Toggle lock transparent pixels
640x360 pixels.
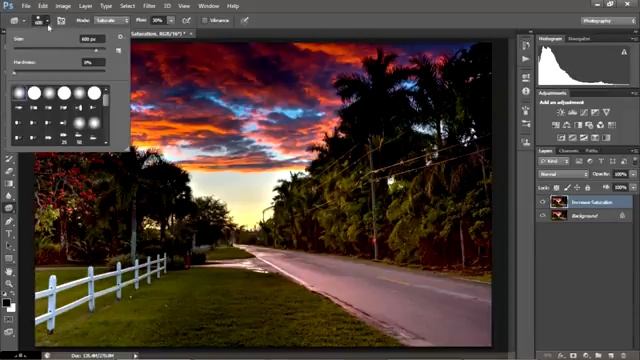(x=556, y=188)
